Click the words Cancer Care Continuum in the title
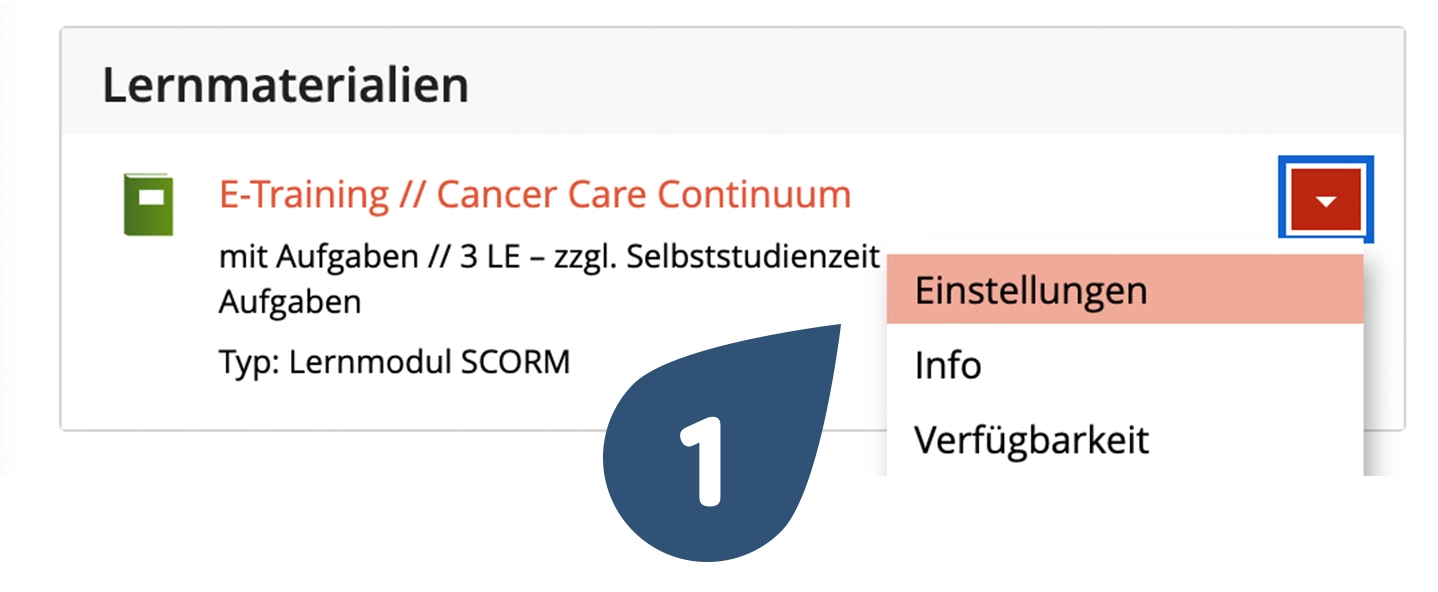Viewport: 1438px width, 592px height. coord(644,194)
